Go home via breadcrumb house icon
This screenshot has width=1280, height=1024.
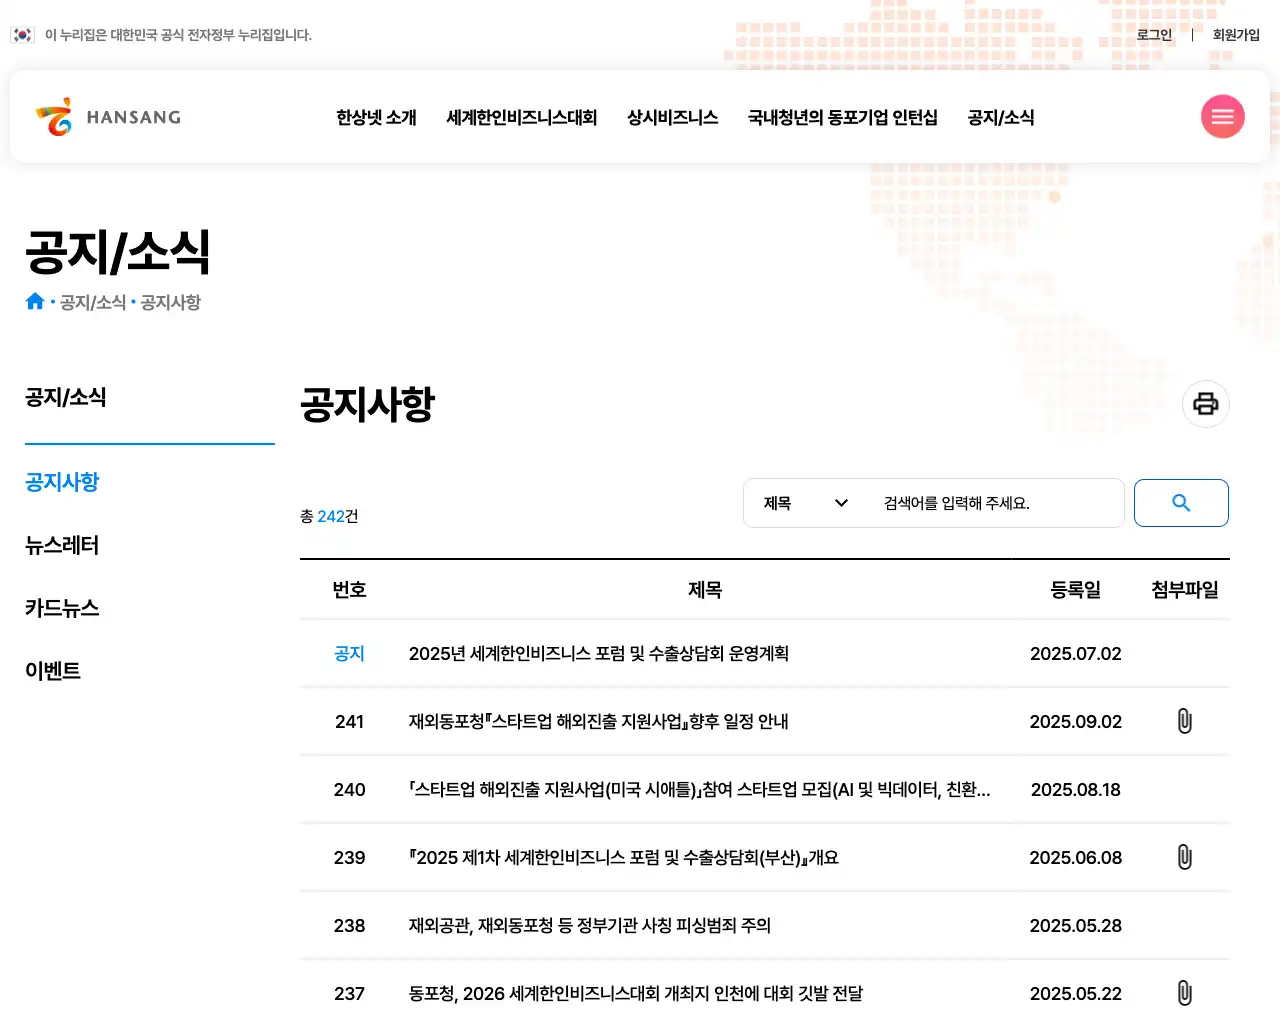coord(35,301)
